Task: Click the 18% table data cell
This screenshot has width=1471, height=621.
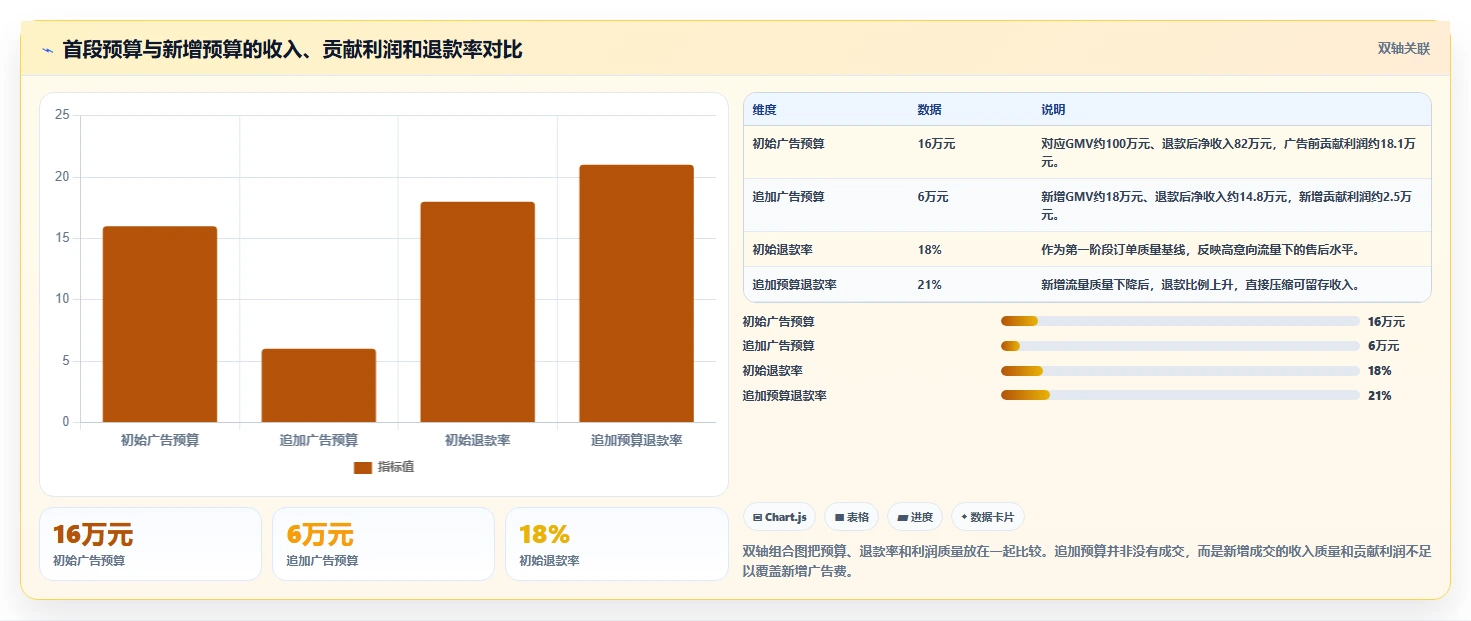Action: (x=929, y=249)
